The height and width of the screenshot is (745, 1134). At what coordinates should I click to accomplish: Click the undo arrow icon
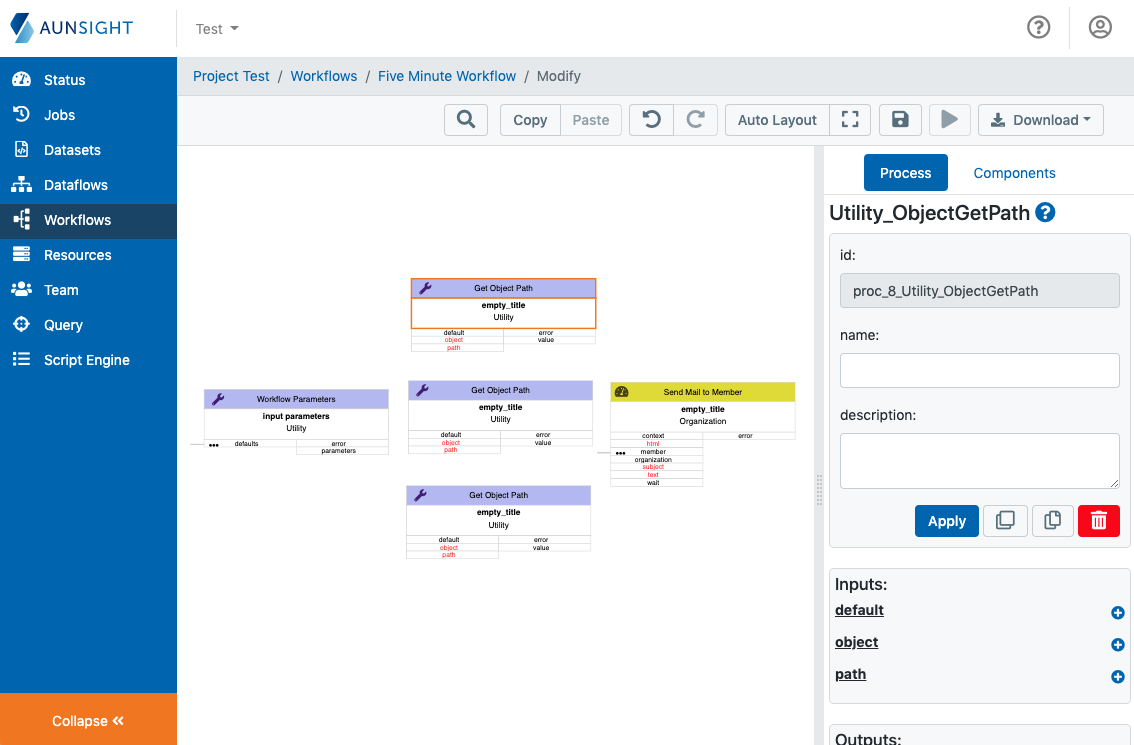pyautogui.click(x=651, y=120)
